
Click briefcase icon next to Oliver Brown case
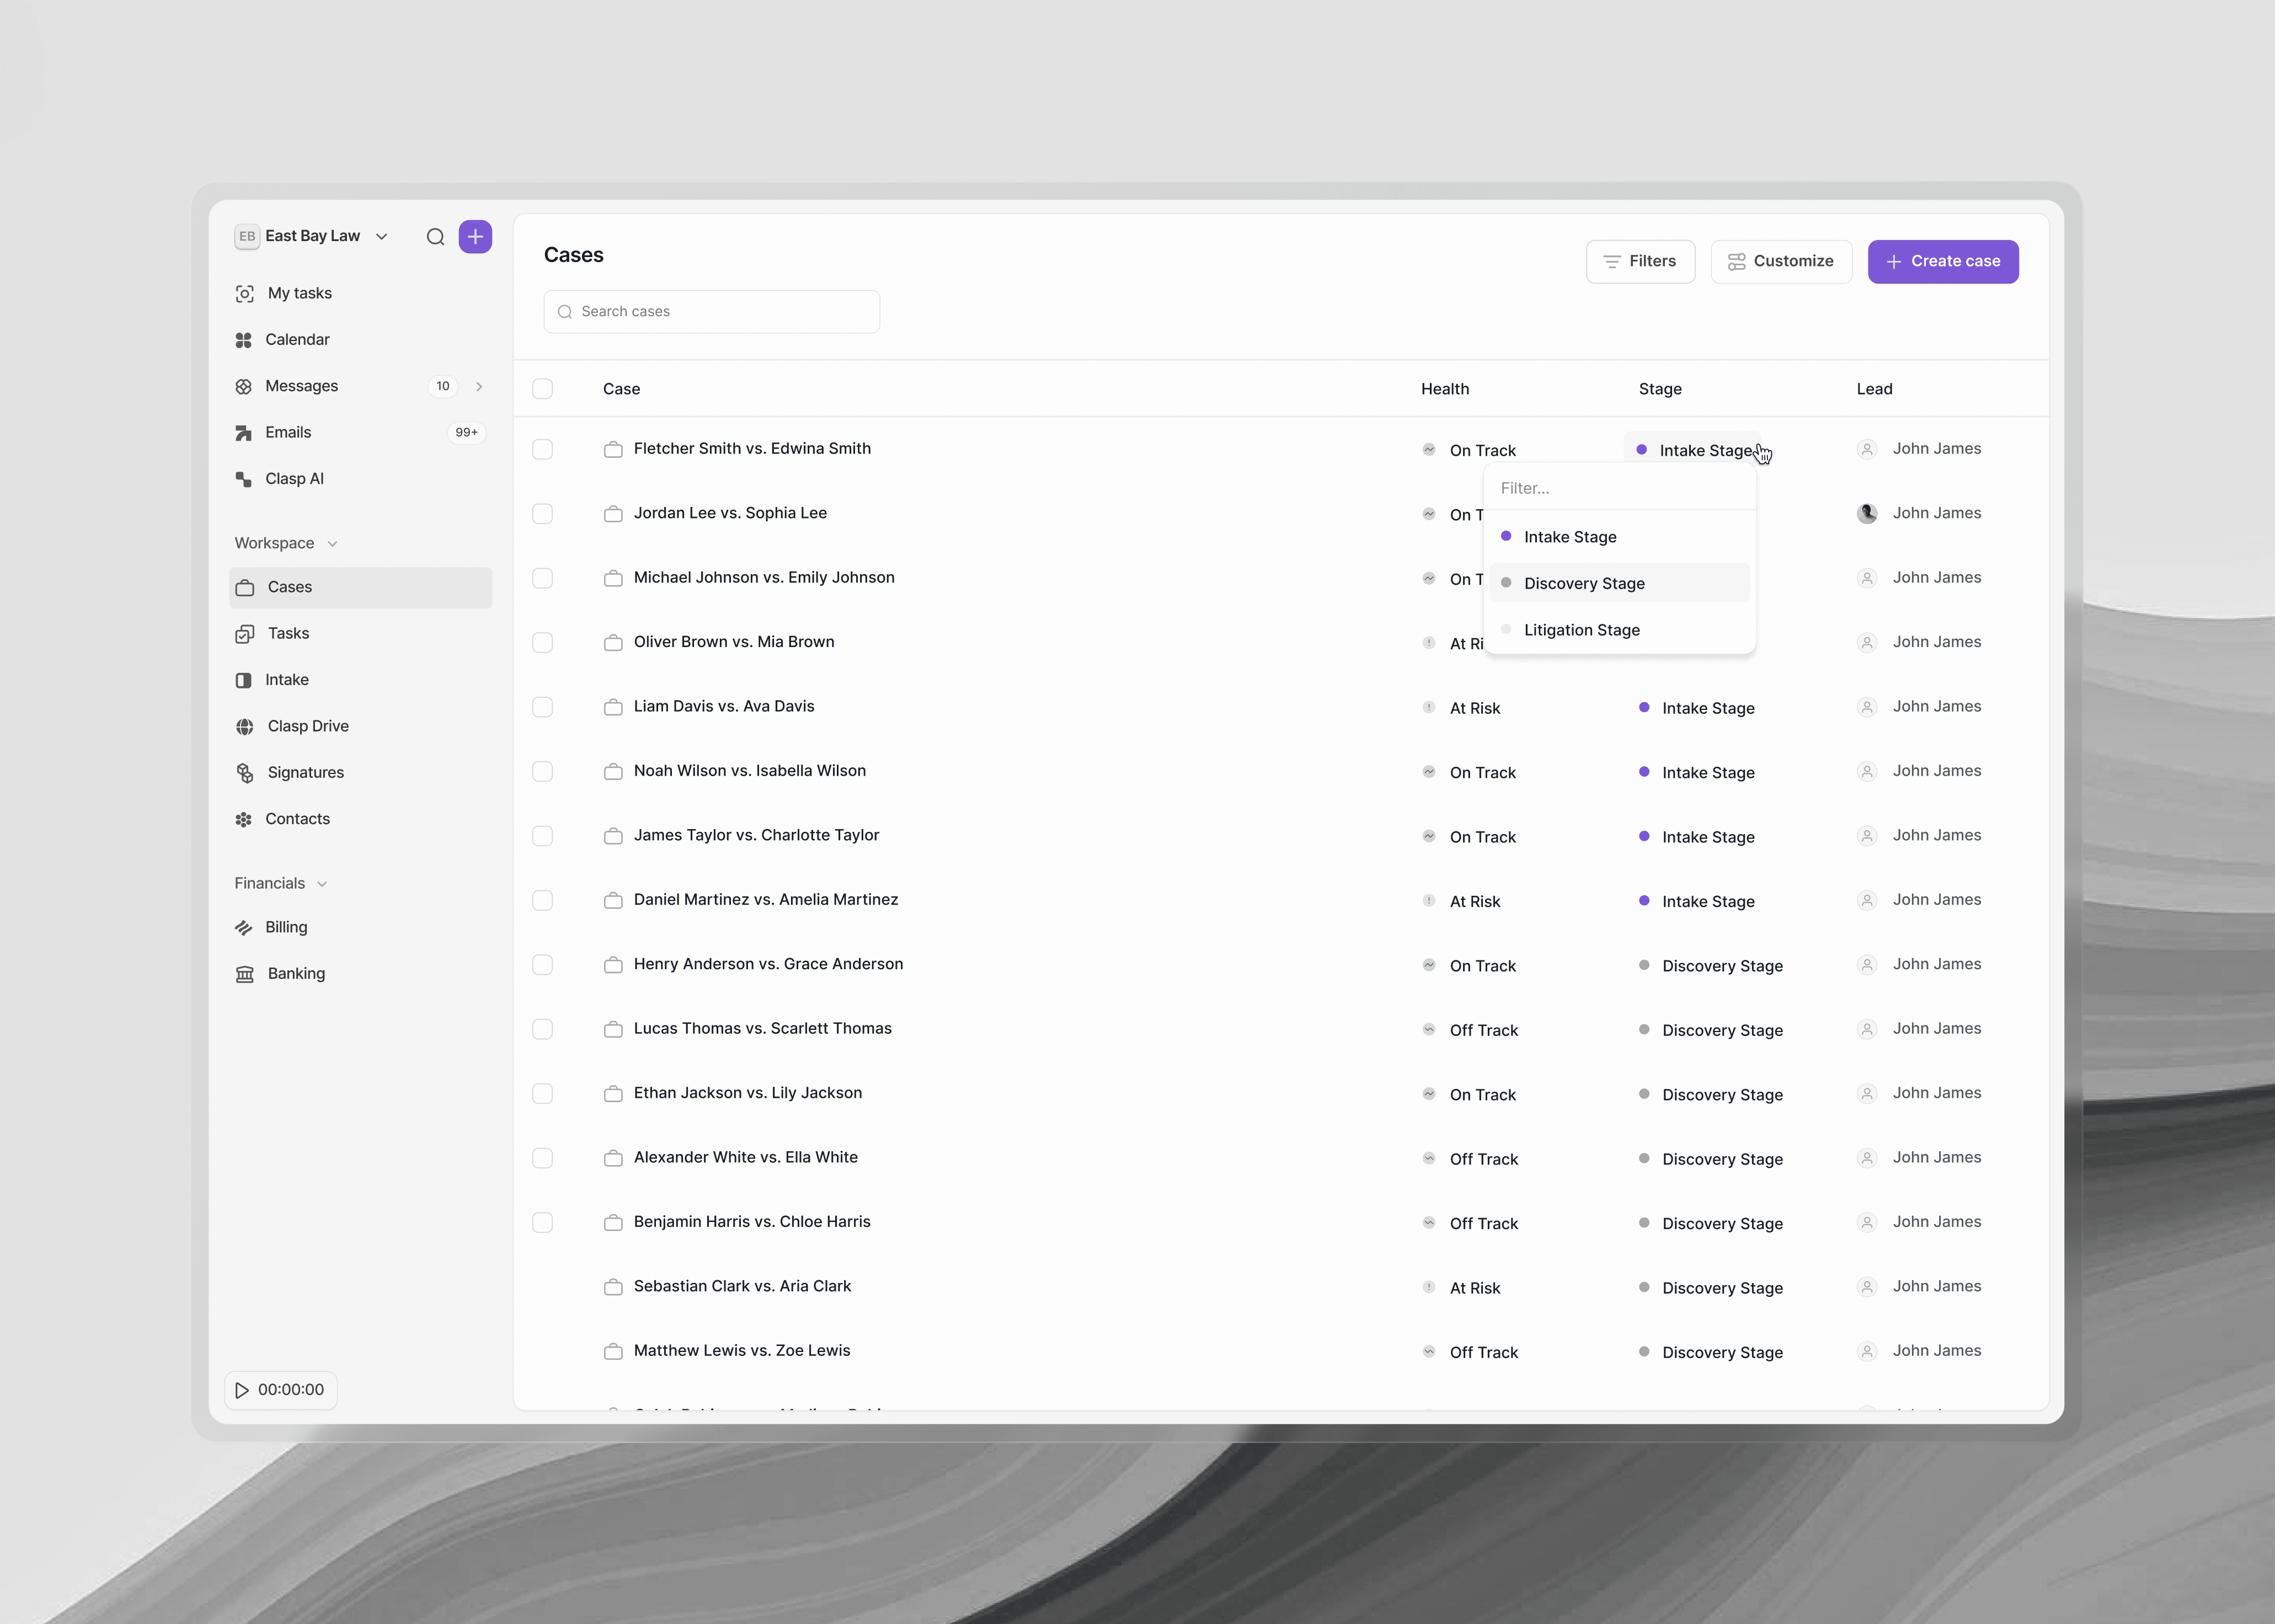(x=613, y=642)
